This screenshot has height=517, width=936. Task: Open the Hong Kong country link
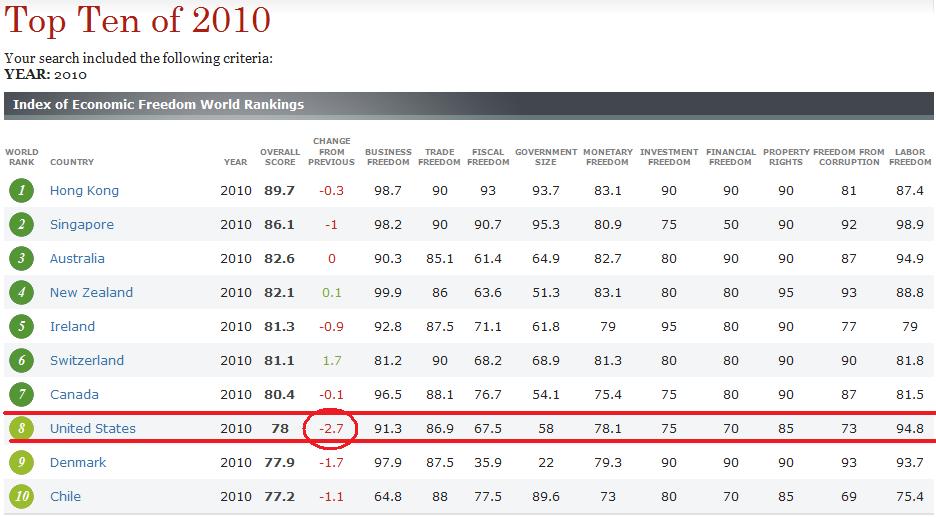84,190
